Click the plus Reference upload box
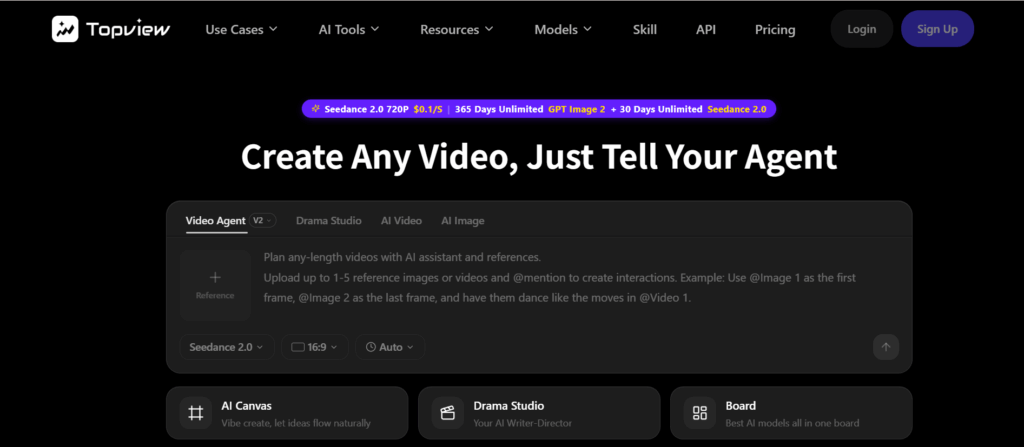This screenshot has height=447, width=1024. [x=215, y=286]
